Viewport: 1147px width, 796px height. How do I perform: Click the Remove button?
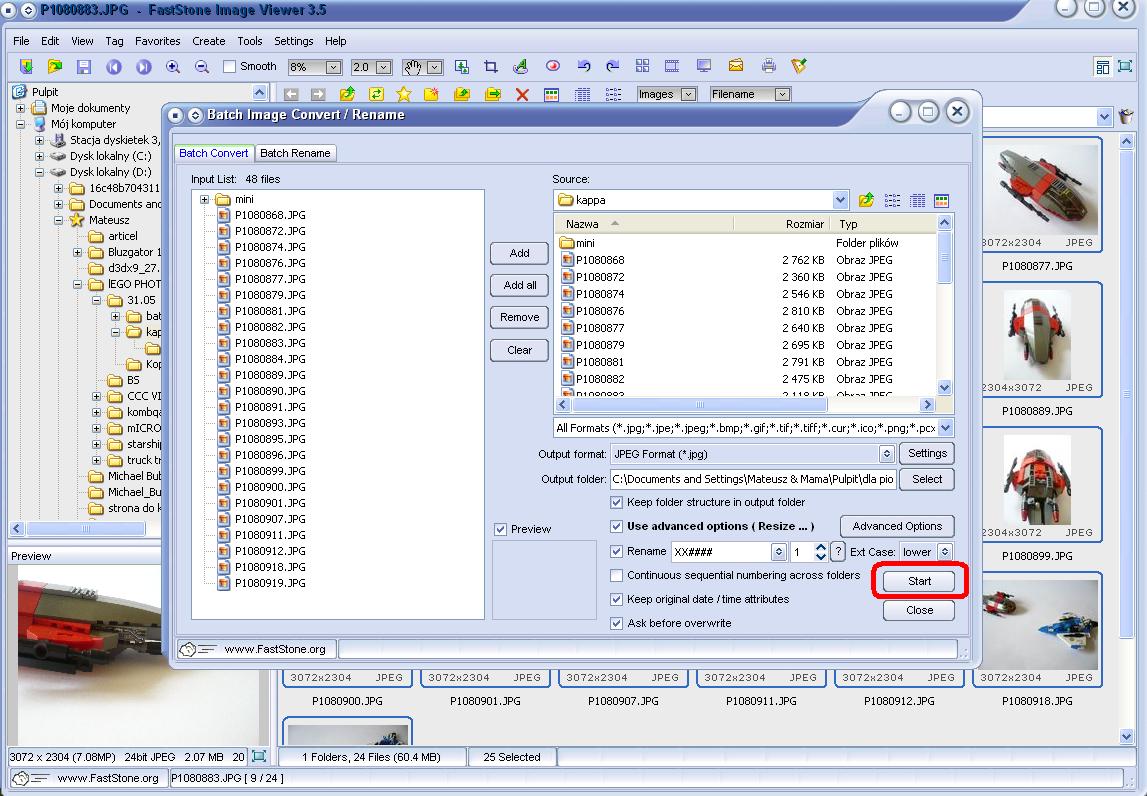519,318
